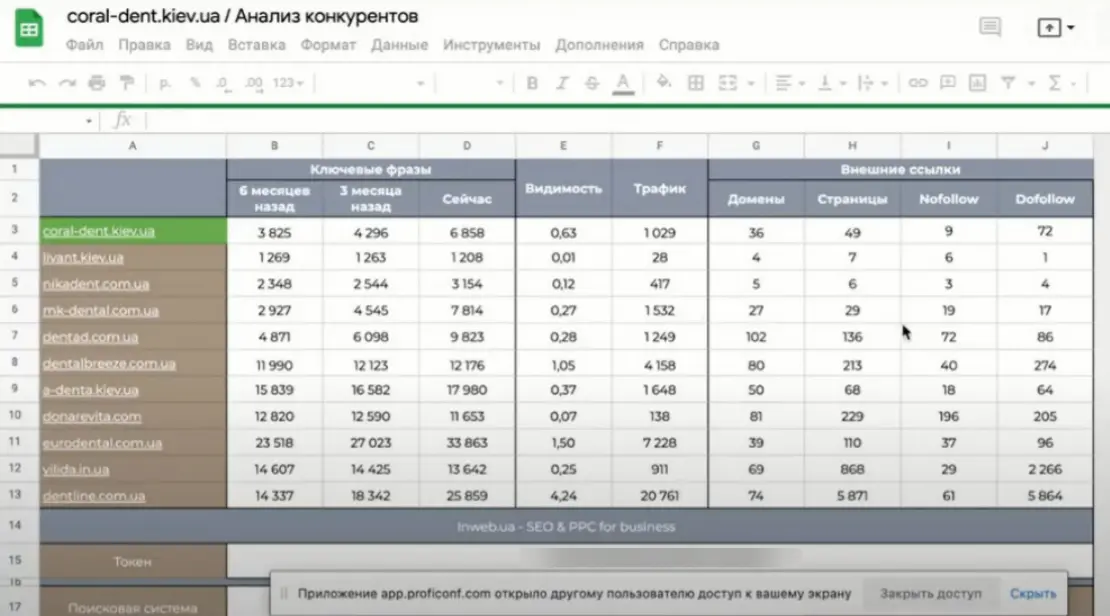Click the Закрыть доступ button

point(930,593)
